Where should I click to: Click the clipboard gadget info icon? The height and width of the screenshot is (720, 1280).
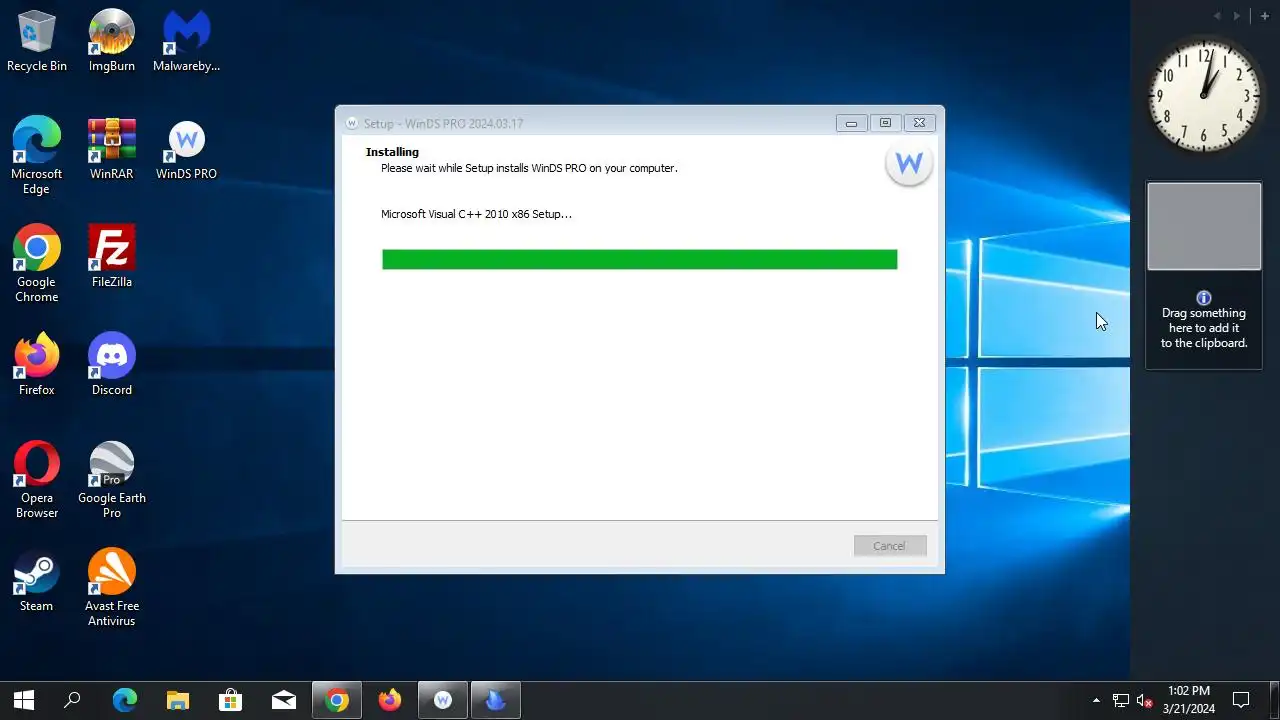pyautogui.click(x=1204, y=298)
